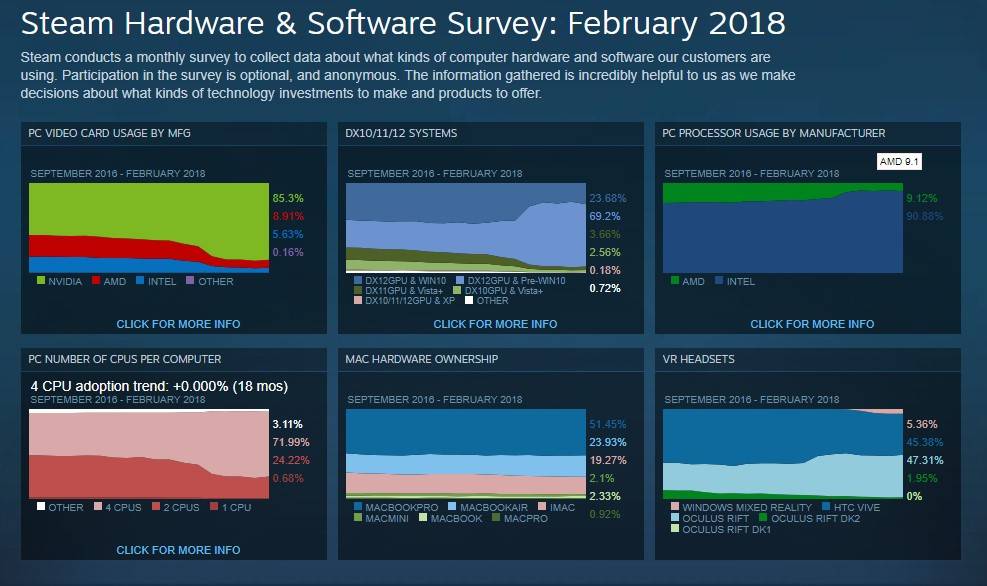
Task: Select the DX12GPU & Pre-WIN10 legend swatch
Action: pos(460,280)
